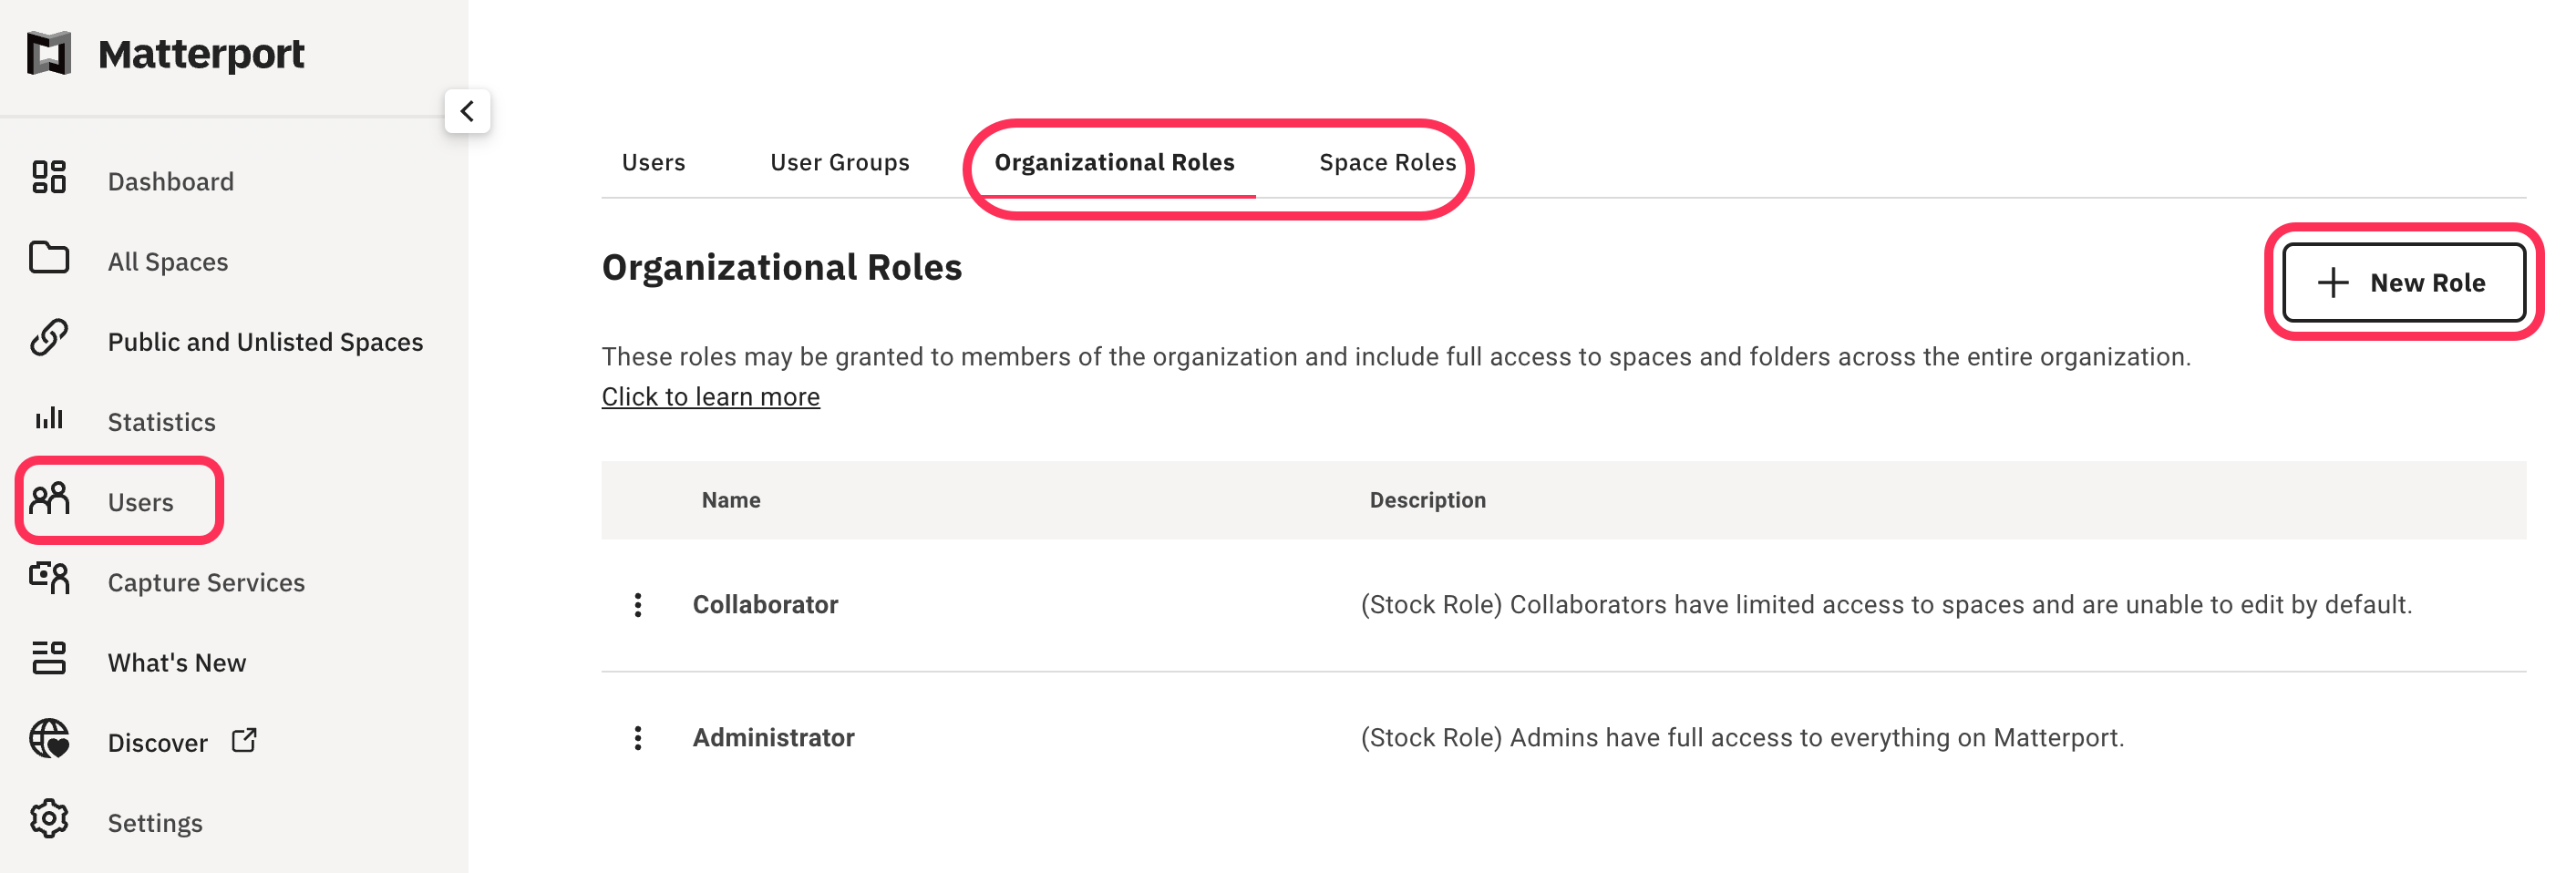Open Public and Unlisted Spaces
The width and height of the screenshot is (2576, 873).
[x=264, y=341]
